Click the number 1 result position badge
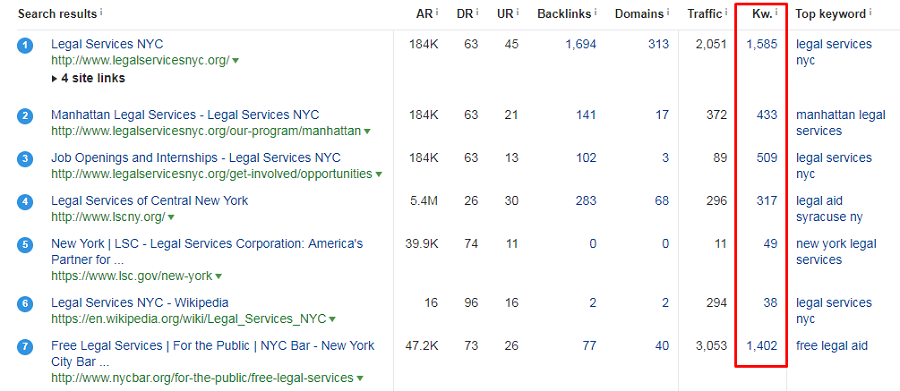The width and height of the screenshot is (900, 391). click(x=25, y=47)
